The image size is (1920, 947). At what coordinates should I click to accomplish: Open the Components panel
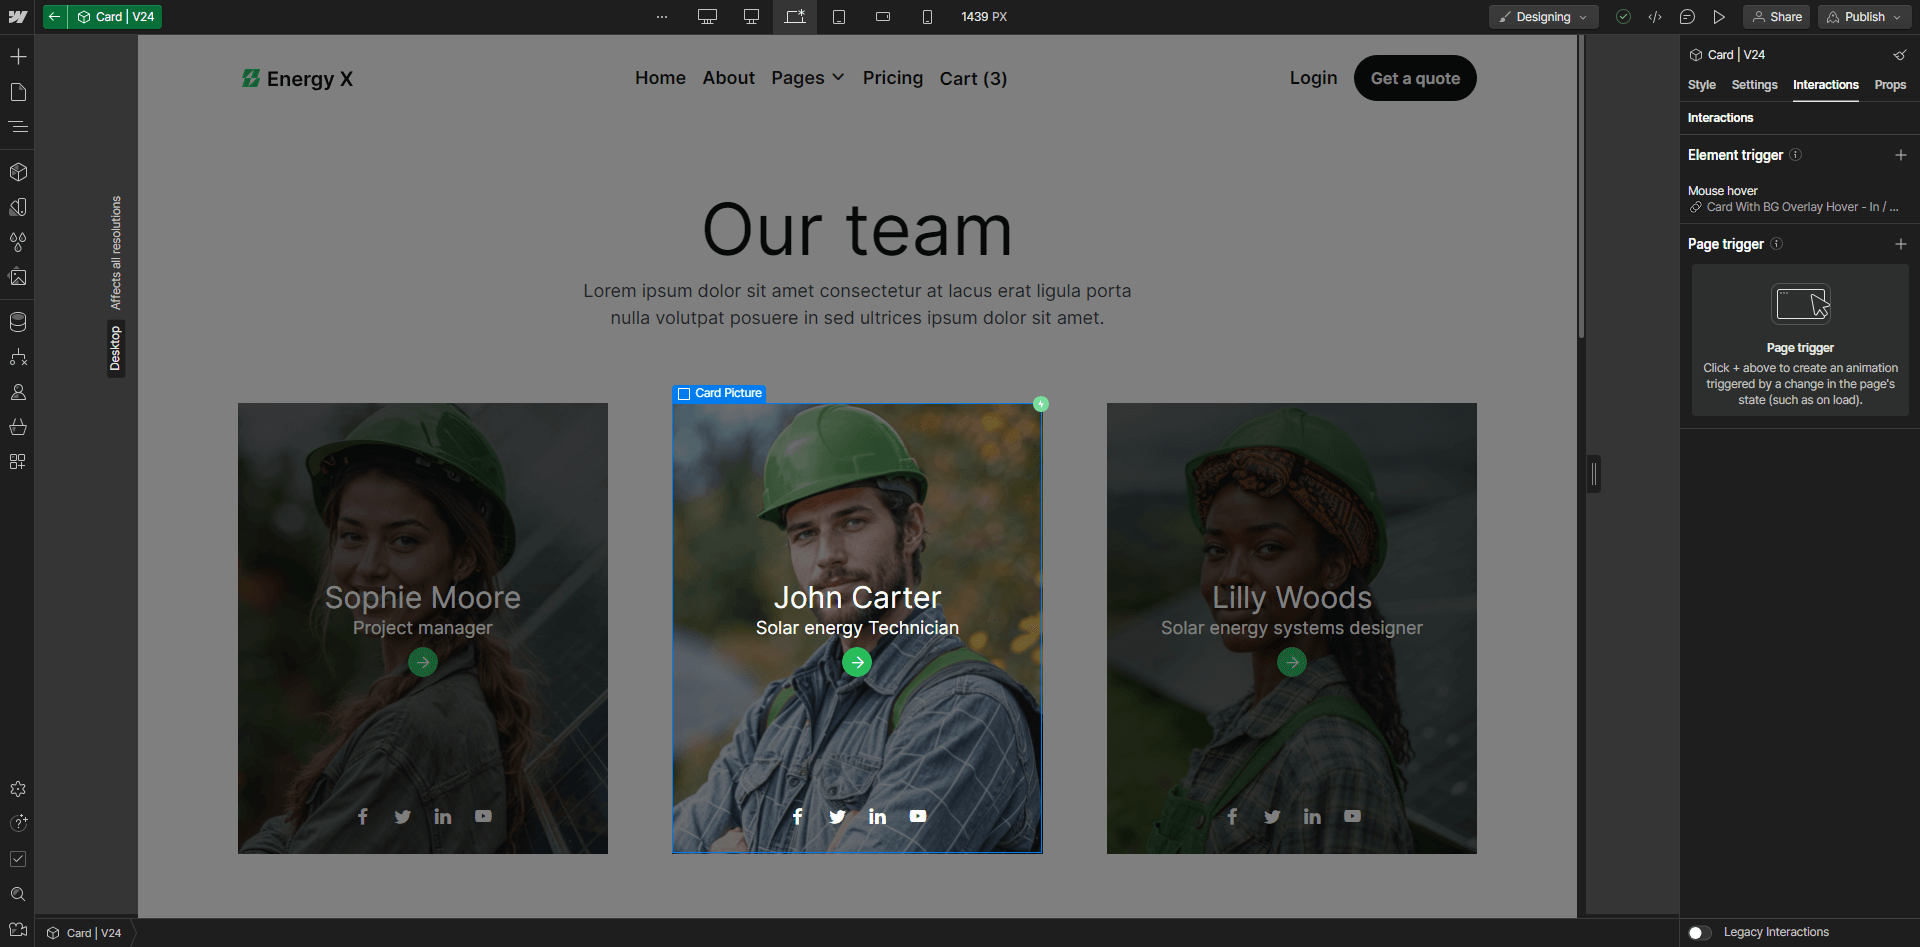[18, 171]
